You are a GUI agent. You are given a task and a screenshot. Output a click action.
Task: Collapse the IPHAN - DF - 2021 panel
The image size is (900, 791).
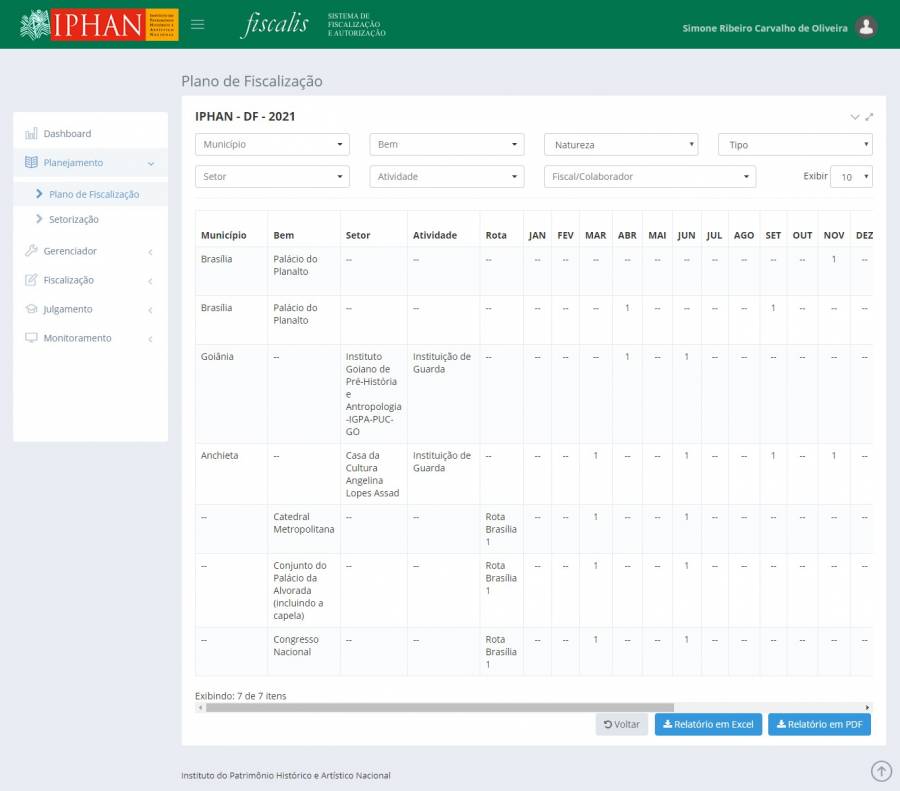coord(855,117)
